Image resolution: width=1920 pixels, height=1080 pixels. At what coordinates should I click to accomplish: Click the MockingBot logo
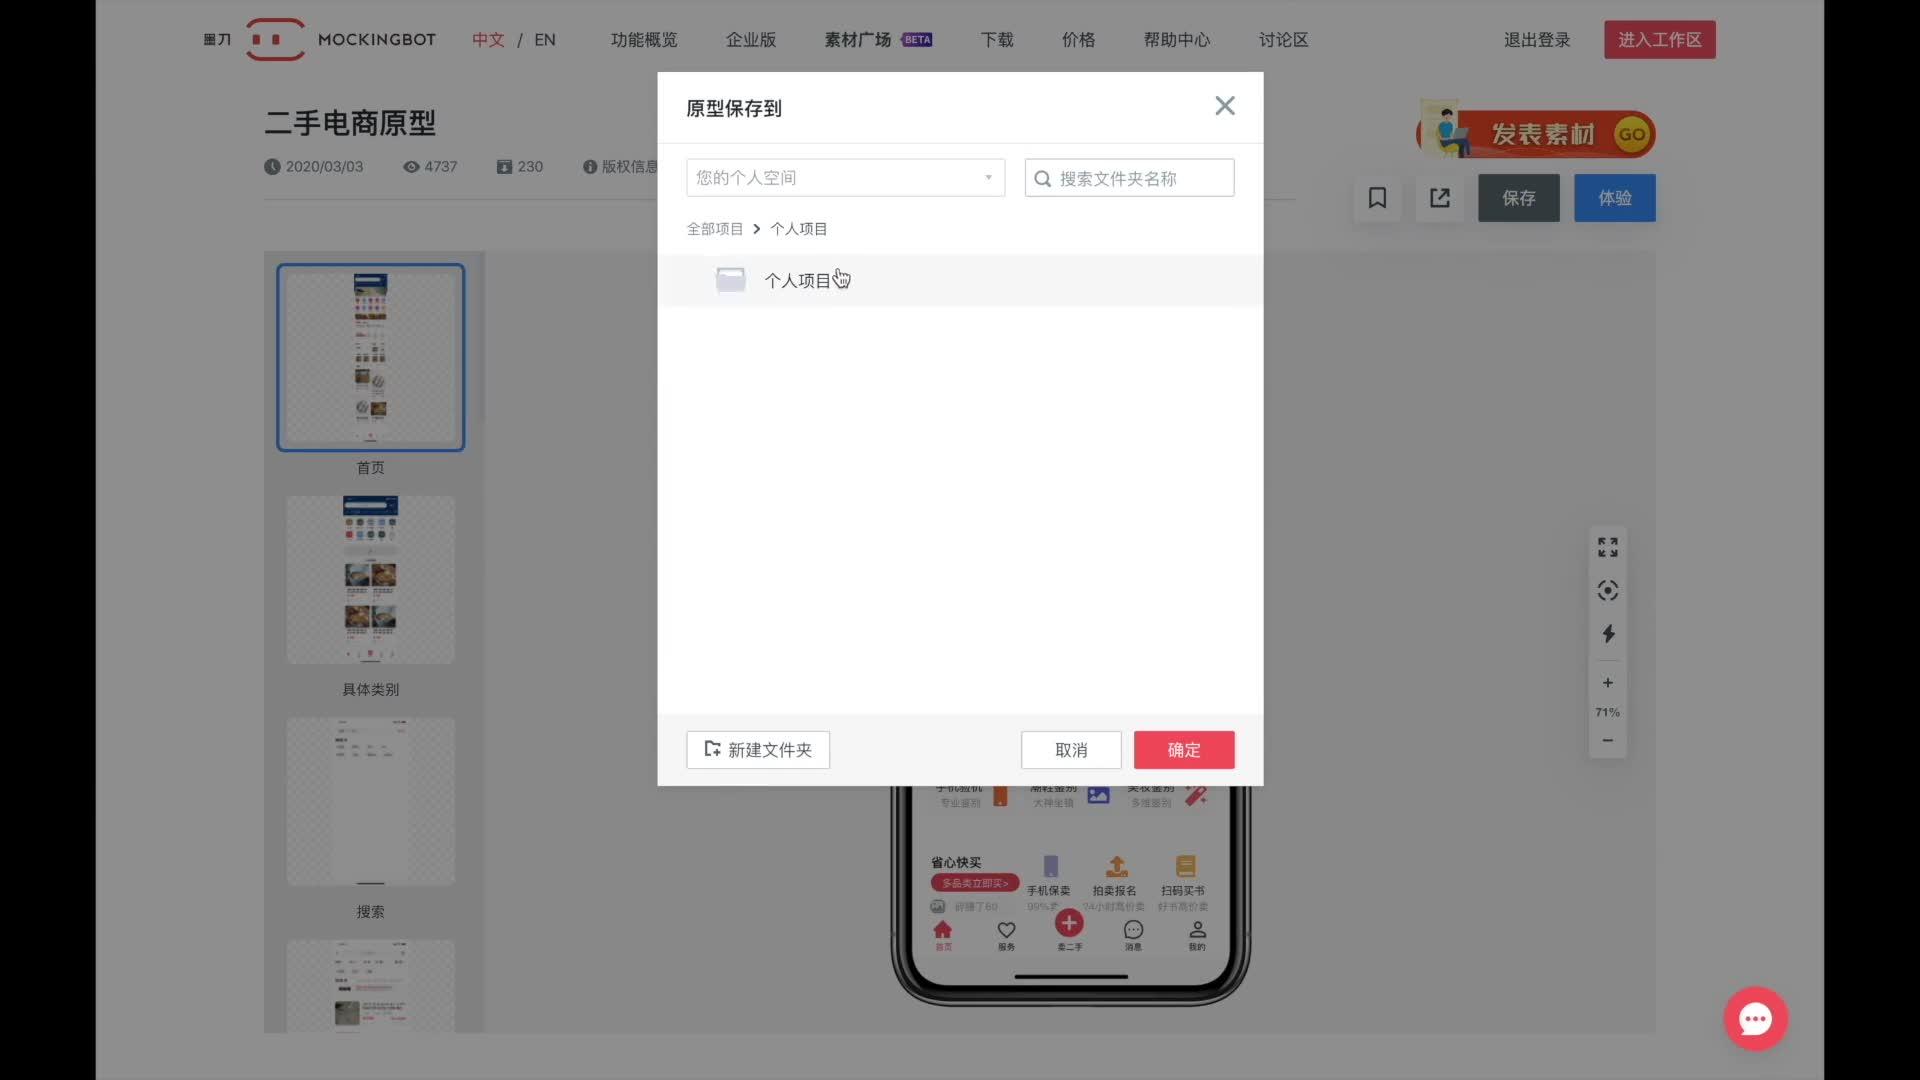pyautogui.click(x=320, y=40)
